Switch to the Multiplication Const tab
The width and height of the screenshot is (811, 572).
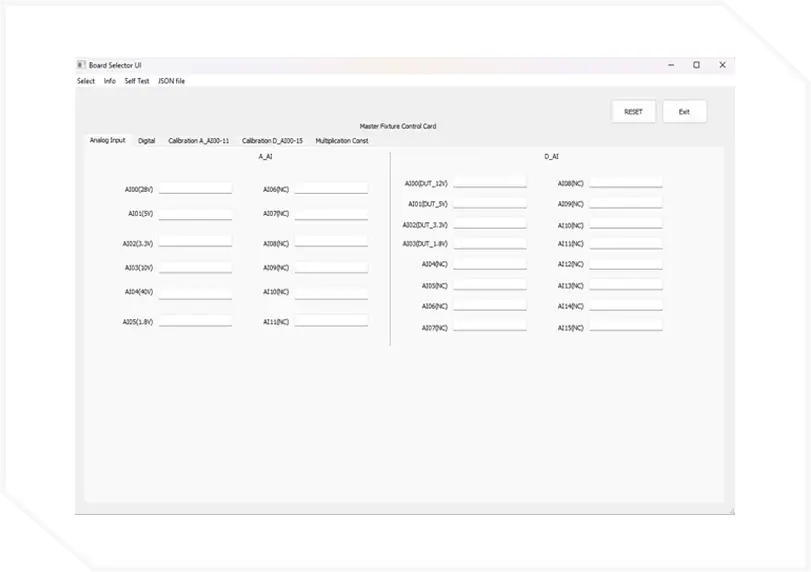(342, 141)
